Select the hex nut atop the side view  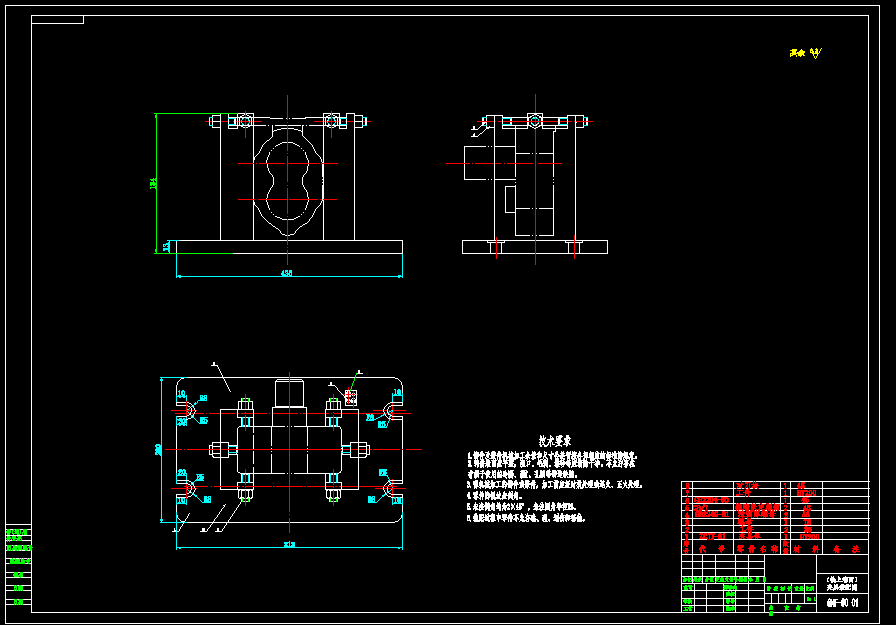[535, 121]
